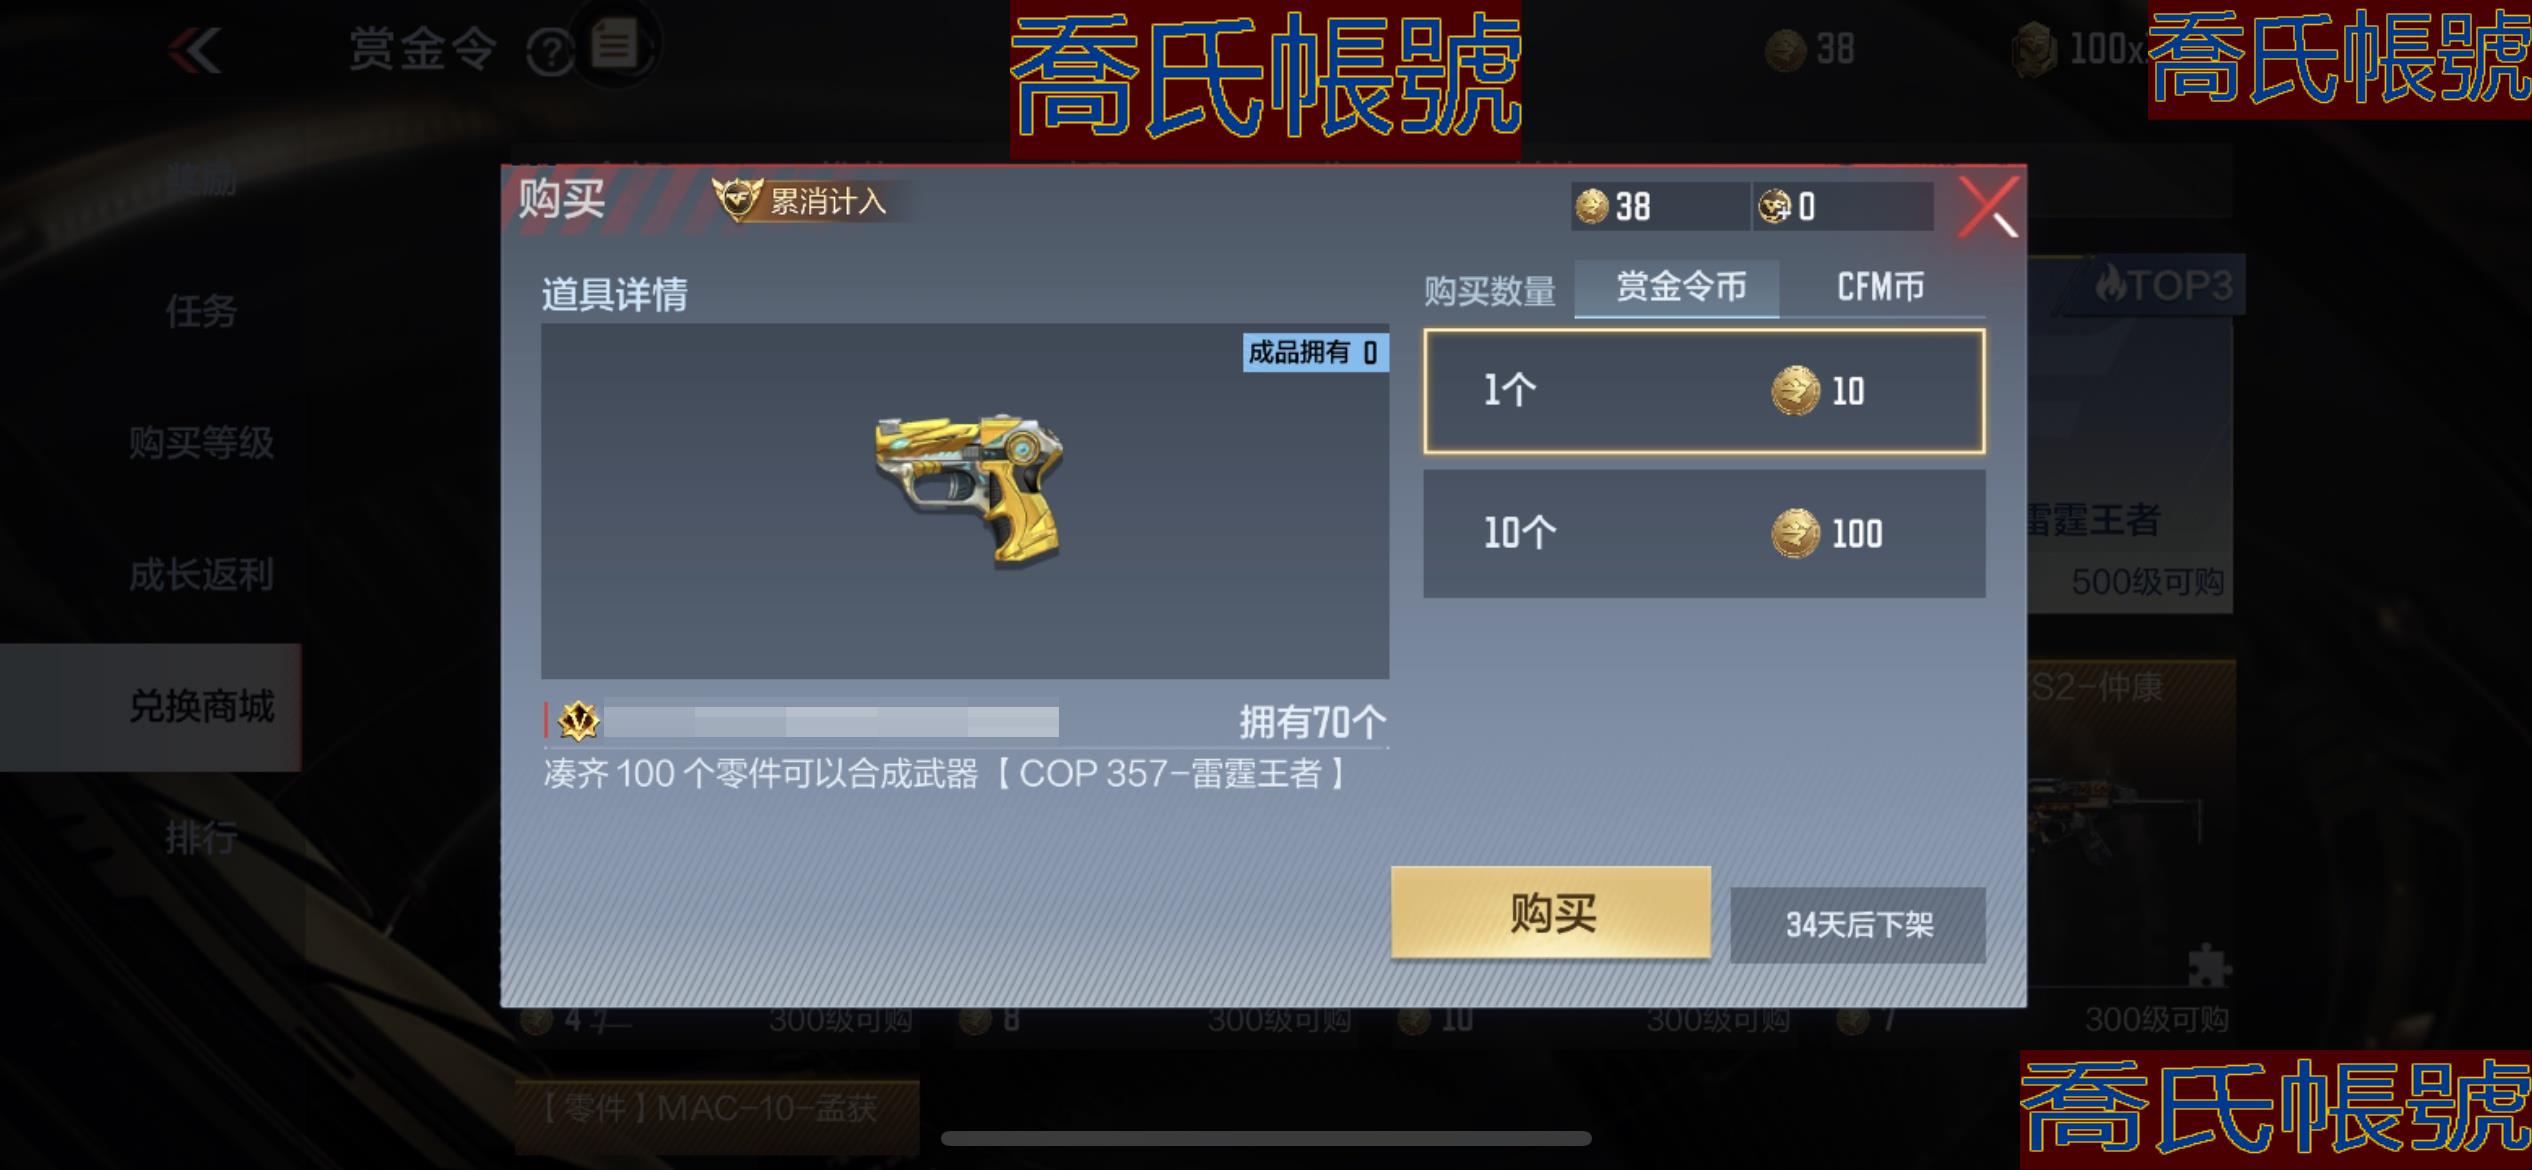2532x1170 pixels.
Task: Click the gold 购买 button
Action: 1550,913
